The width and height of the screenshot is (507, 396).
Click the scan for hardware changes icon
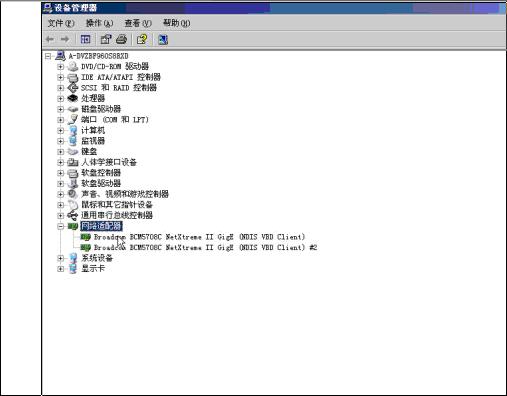(163, 40)
